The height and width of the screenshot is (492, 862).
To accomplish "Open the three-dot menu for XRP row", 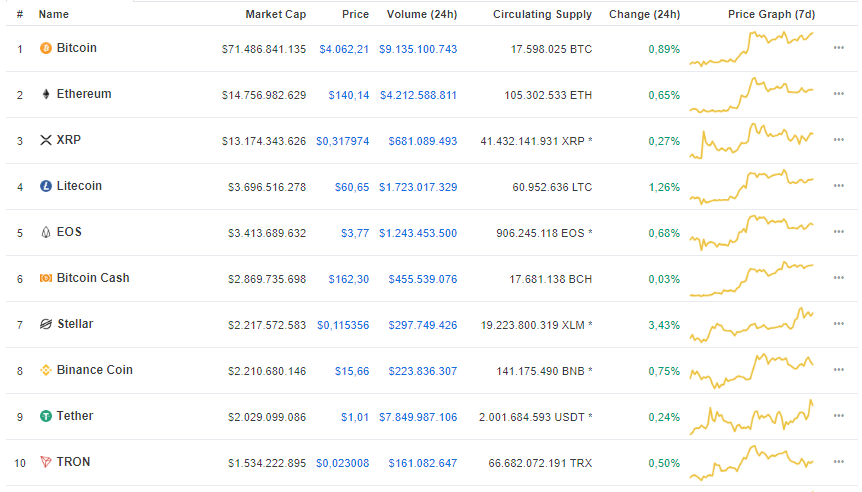I will coord(838,140).
